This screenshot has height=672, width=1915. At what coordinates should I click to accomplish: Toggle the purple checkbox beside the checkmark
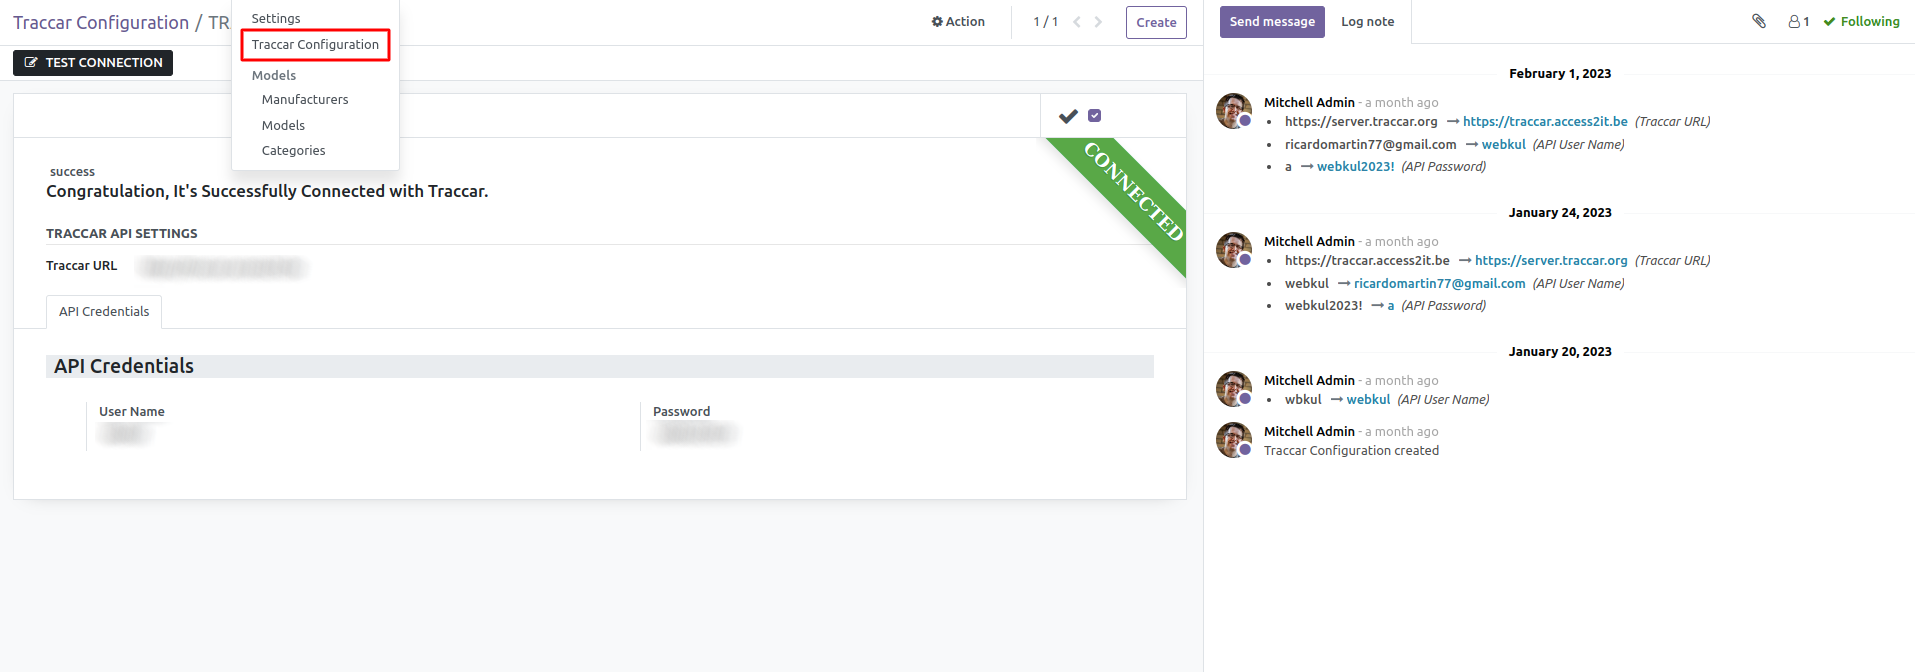point(1095,116)
